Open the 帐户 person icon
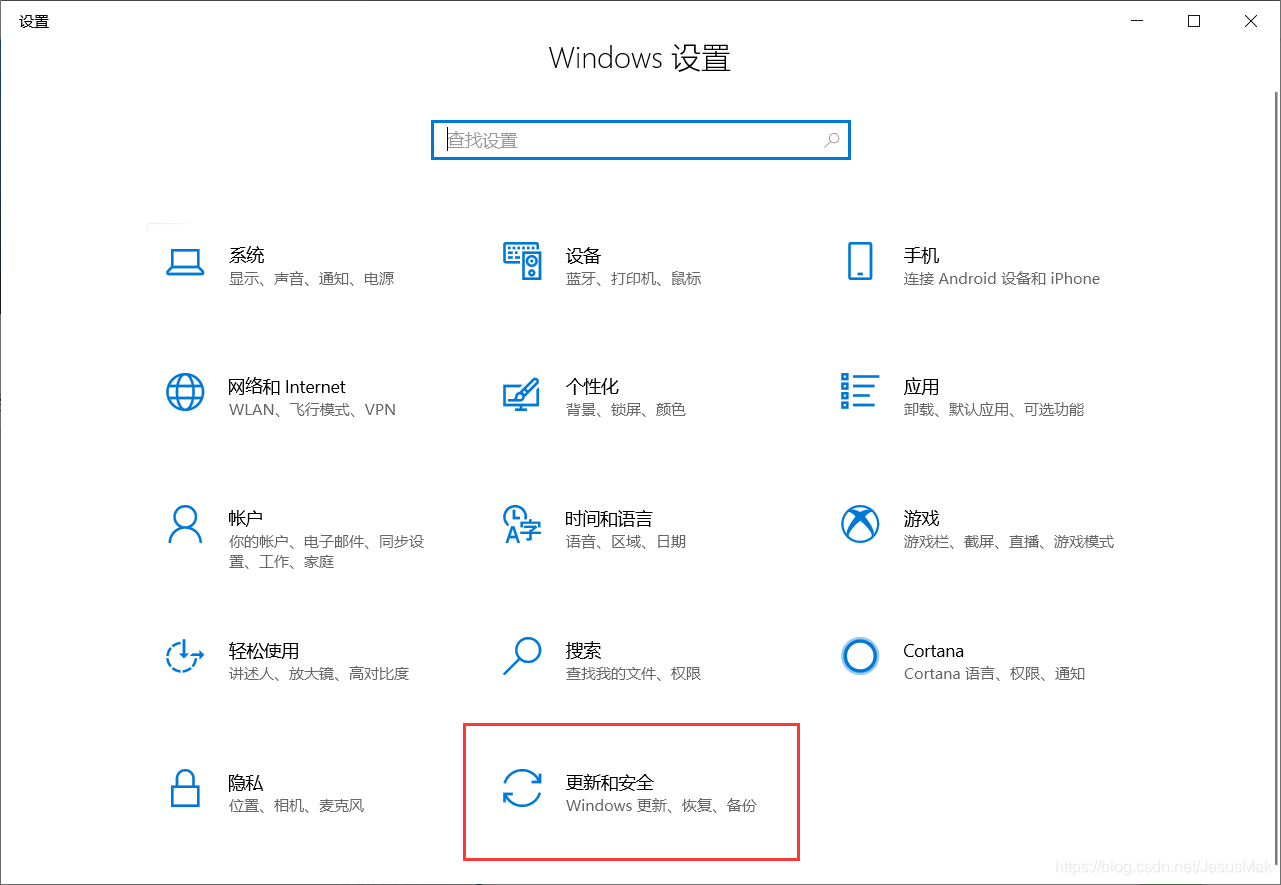The height and width of the screenshot is (885, 1281). pyautogui.click(x=185, y=524)
